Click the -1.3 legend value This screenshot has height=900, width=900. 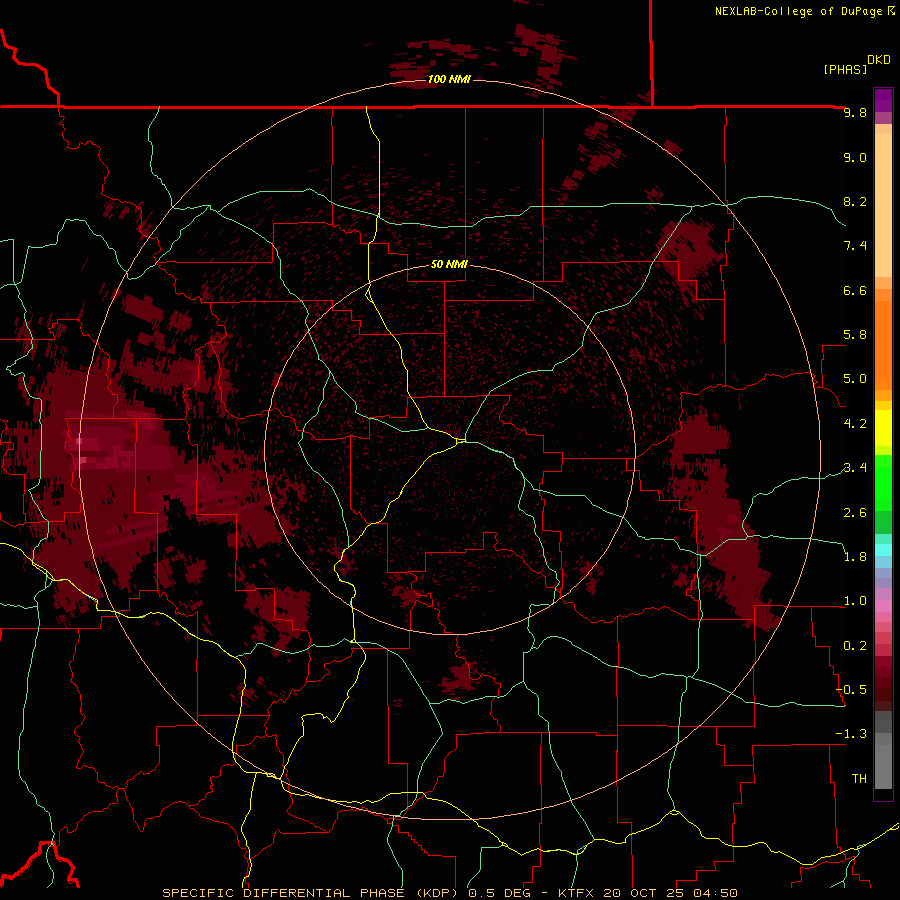(851, 734)
